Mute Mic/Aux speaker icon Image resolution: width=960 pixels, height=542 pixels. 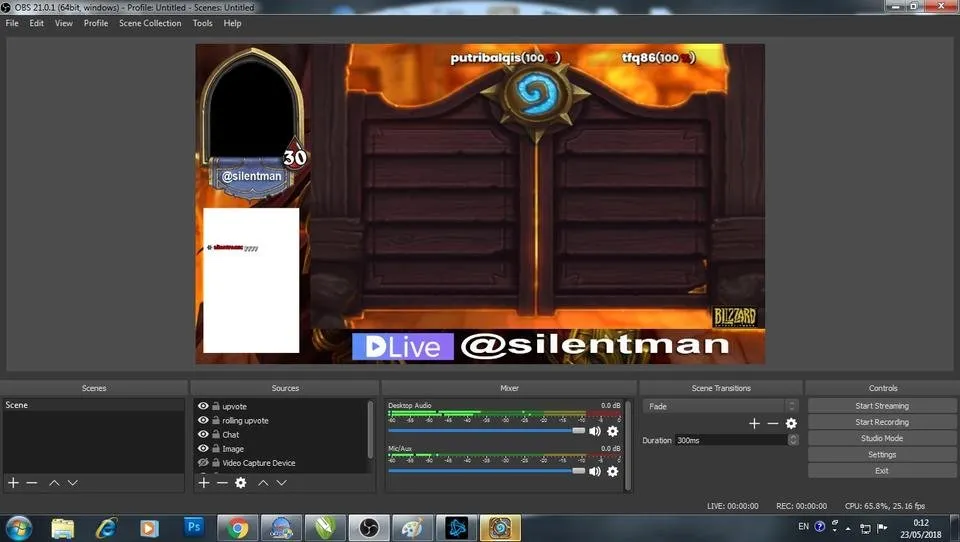tap(594, 471)
